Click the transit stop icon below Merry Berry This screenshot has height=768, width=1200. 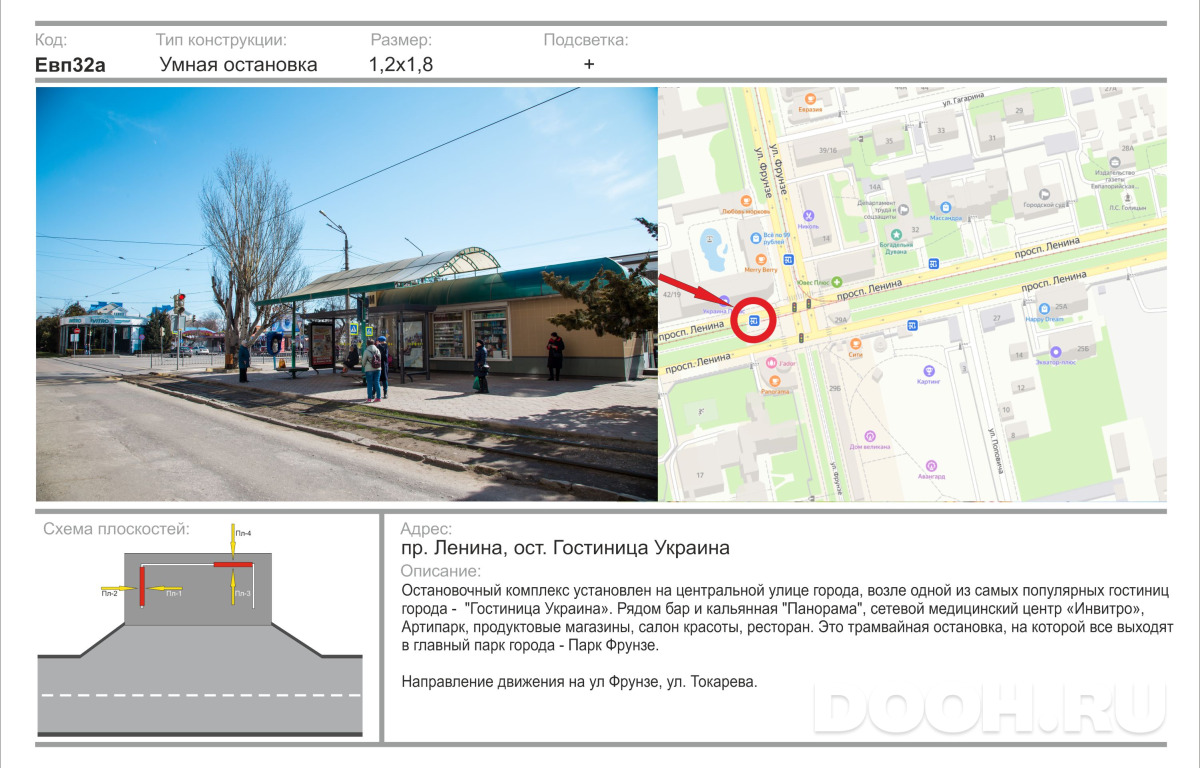pyautogui.click(x=788, y=260)
